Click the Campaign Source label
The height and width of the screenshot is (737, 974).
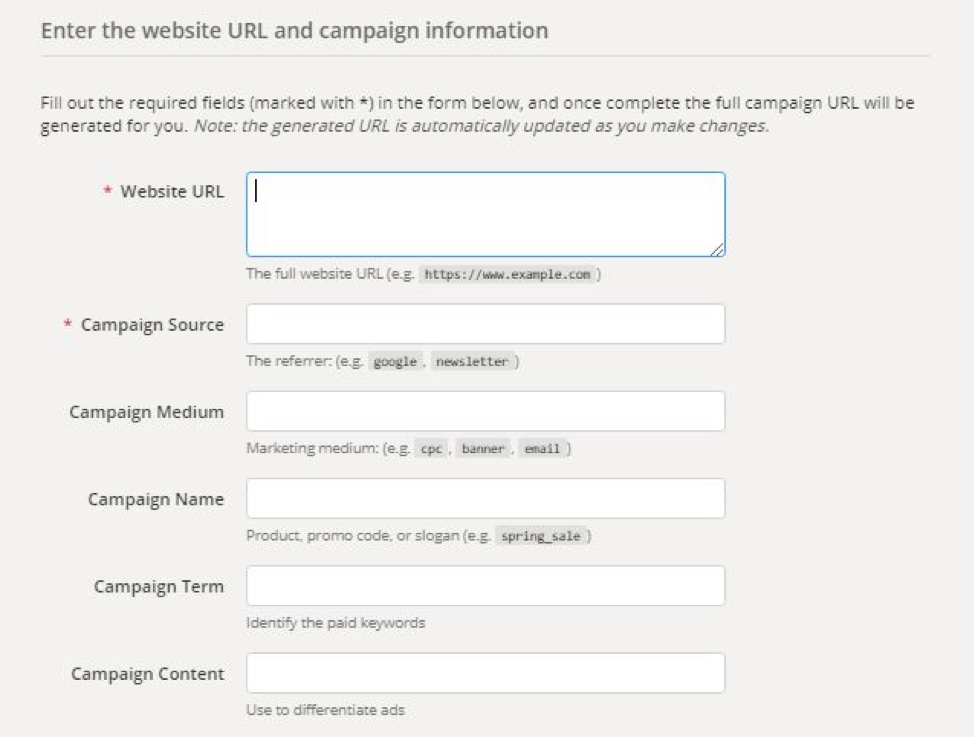[x=152, y=325]
